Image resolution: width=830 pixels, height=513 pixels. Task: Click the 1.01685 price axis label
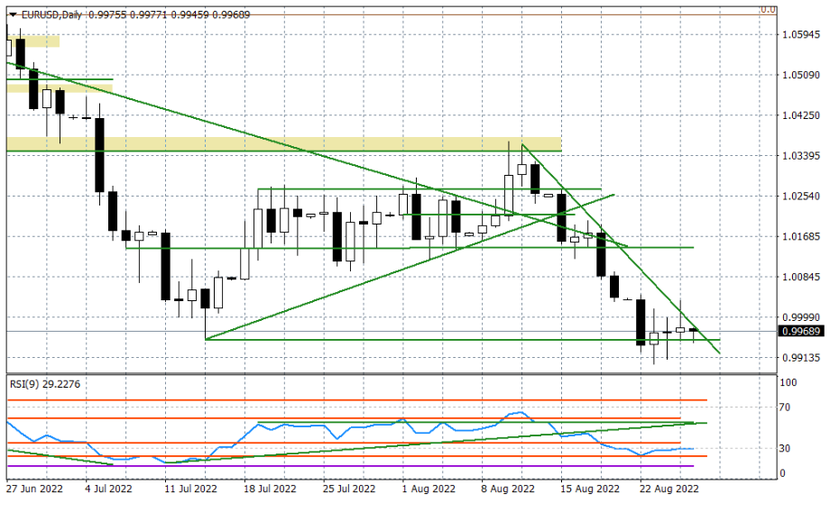coord(801,237)
